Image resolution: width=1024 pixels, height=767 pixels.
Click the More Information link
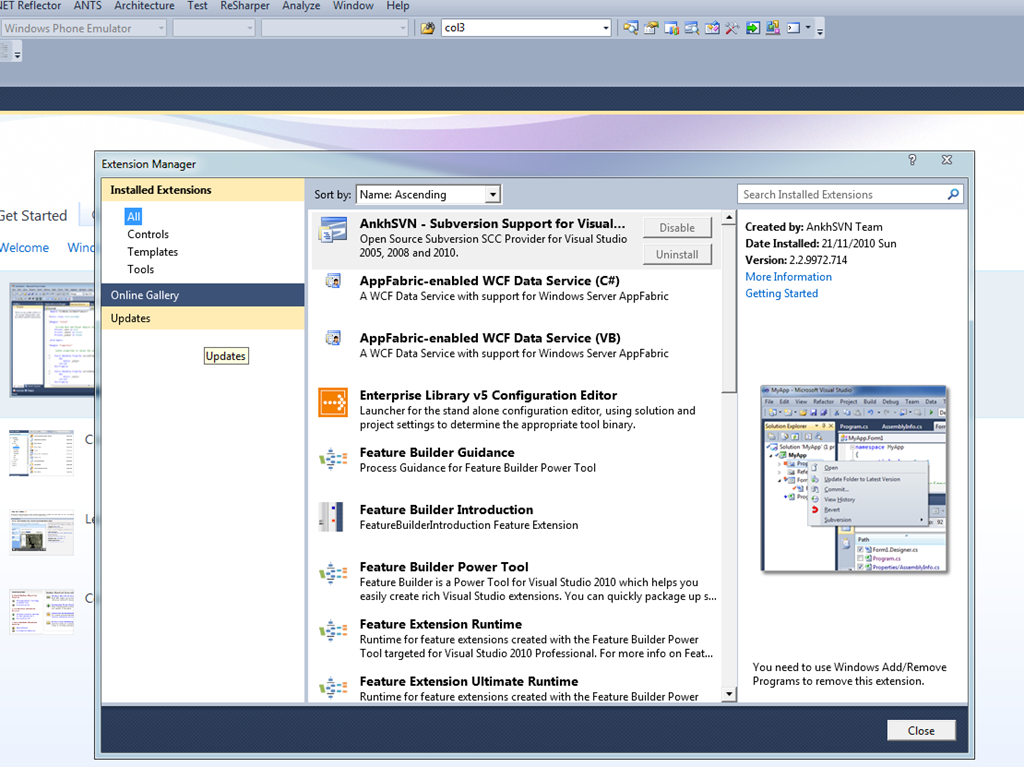(788, 277)
